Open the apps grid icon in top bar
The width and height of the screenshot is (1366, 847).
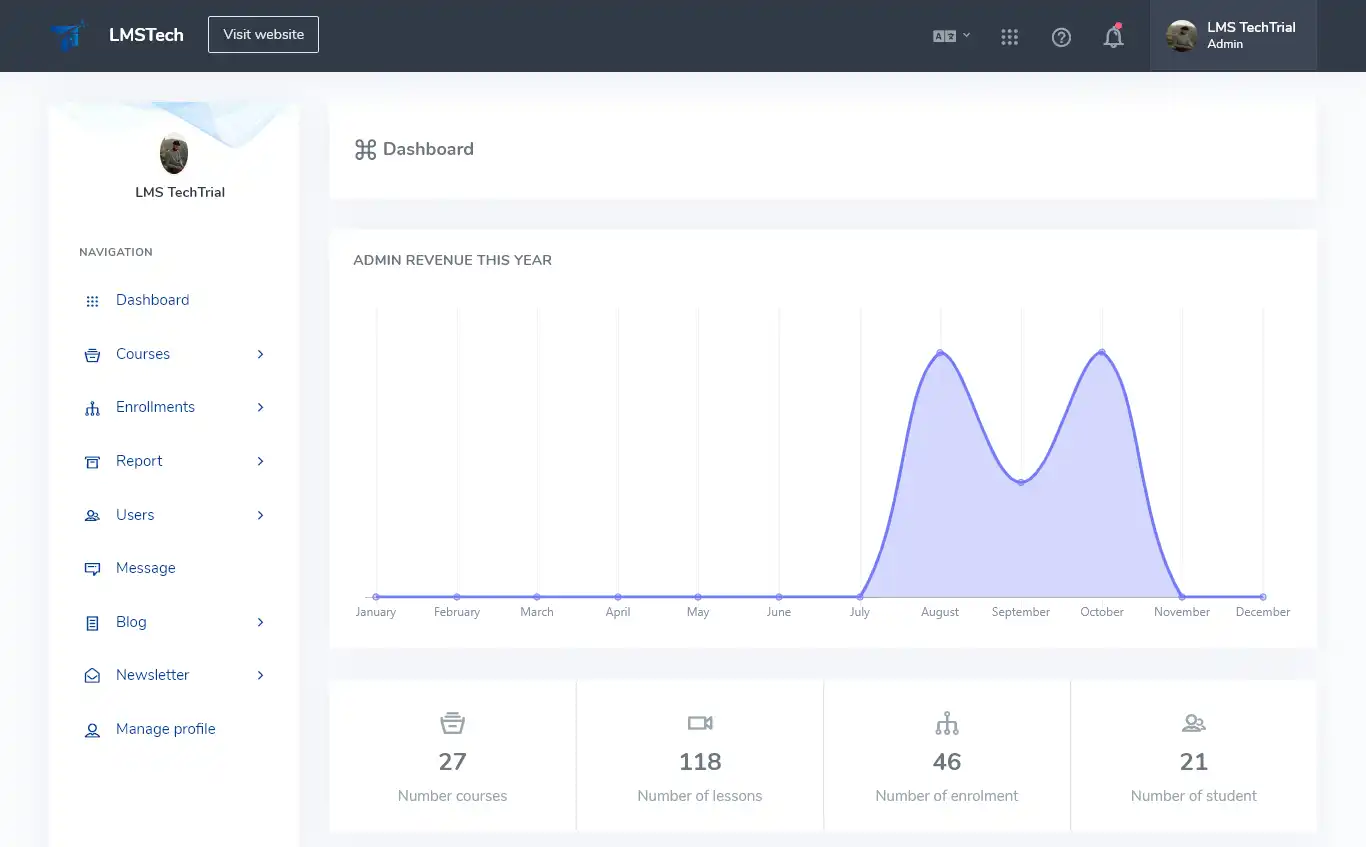coord(1009,36)
